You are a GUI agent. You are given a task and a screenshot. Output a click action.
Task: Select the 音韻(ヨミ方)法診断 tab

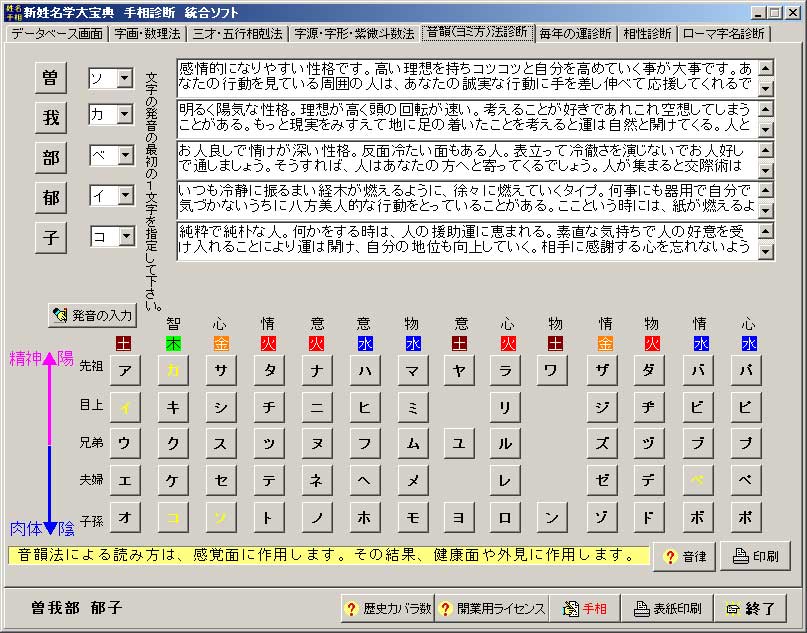point(478,32)
